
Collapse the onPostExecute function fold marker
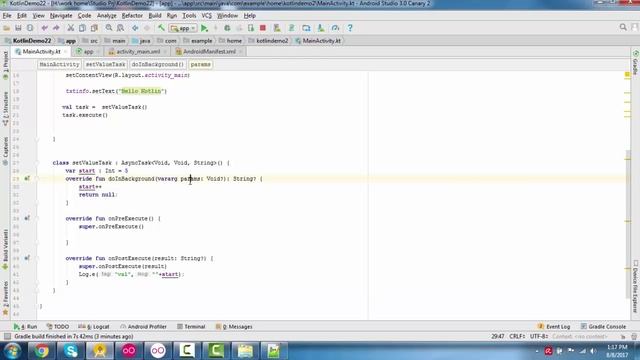[37, 258]
